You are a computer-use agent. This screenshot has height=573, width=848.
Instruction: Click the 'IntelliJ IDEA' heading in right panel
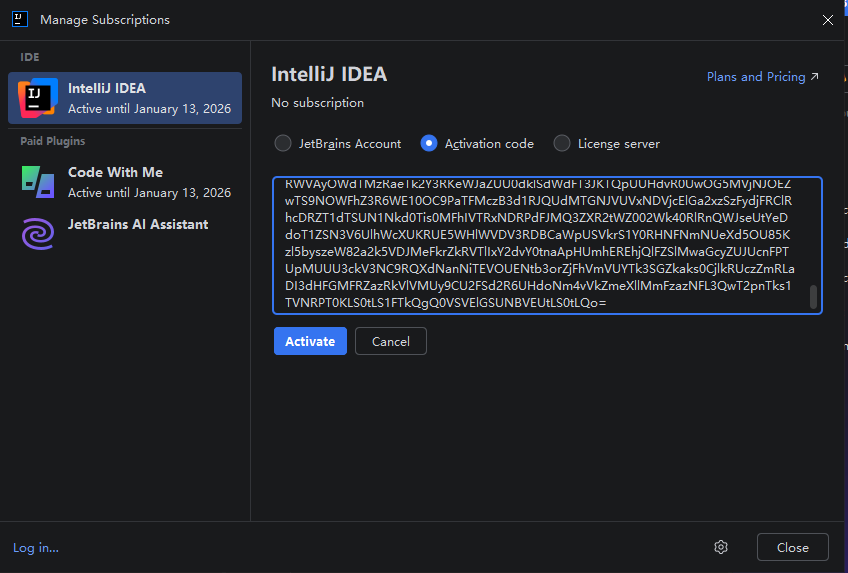329,74
